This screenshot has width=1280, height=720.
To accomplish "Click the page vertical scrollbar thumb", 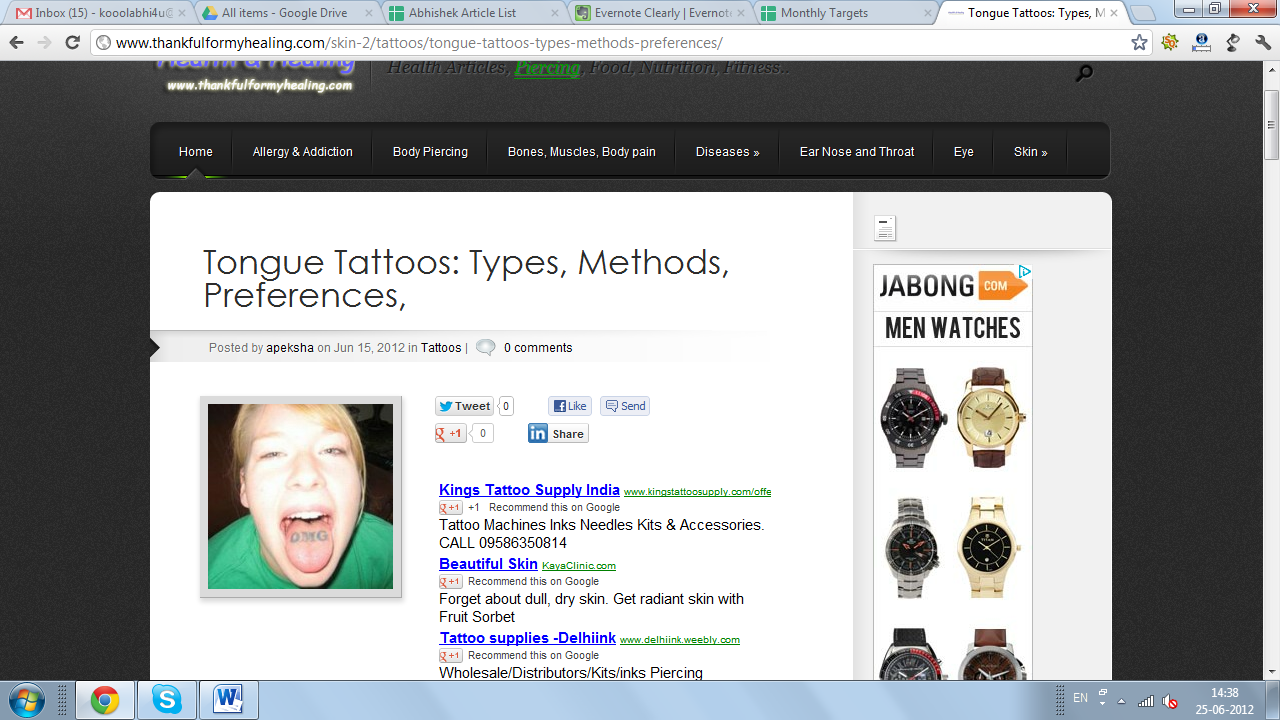I will pos(1271,124).
